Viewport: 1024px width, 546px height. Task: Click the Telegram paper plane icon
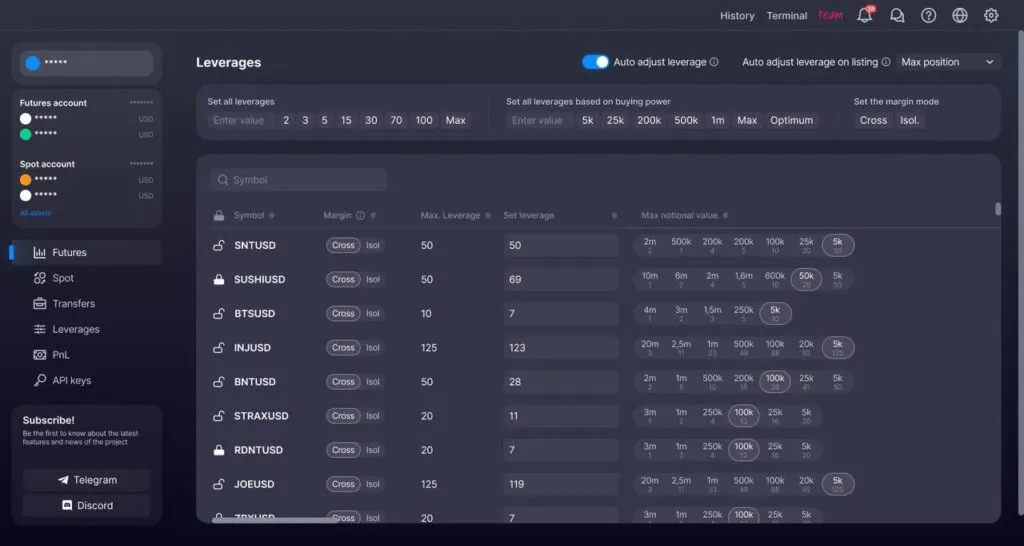pyautogui.click(x=63, y=480)
